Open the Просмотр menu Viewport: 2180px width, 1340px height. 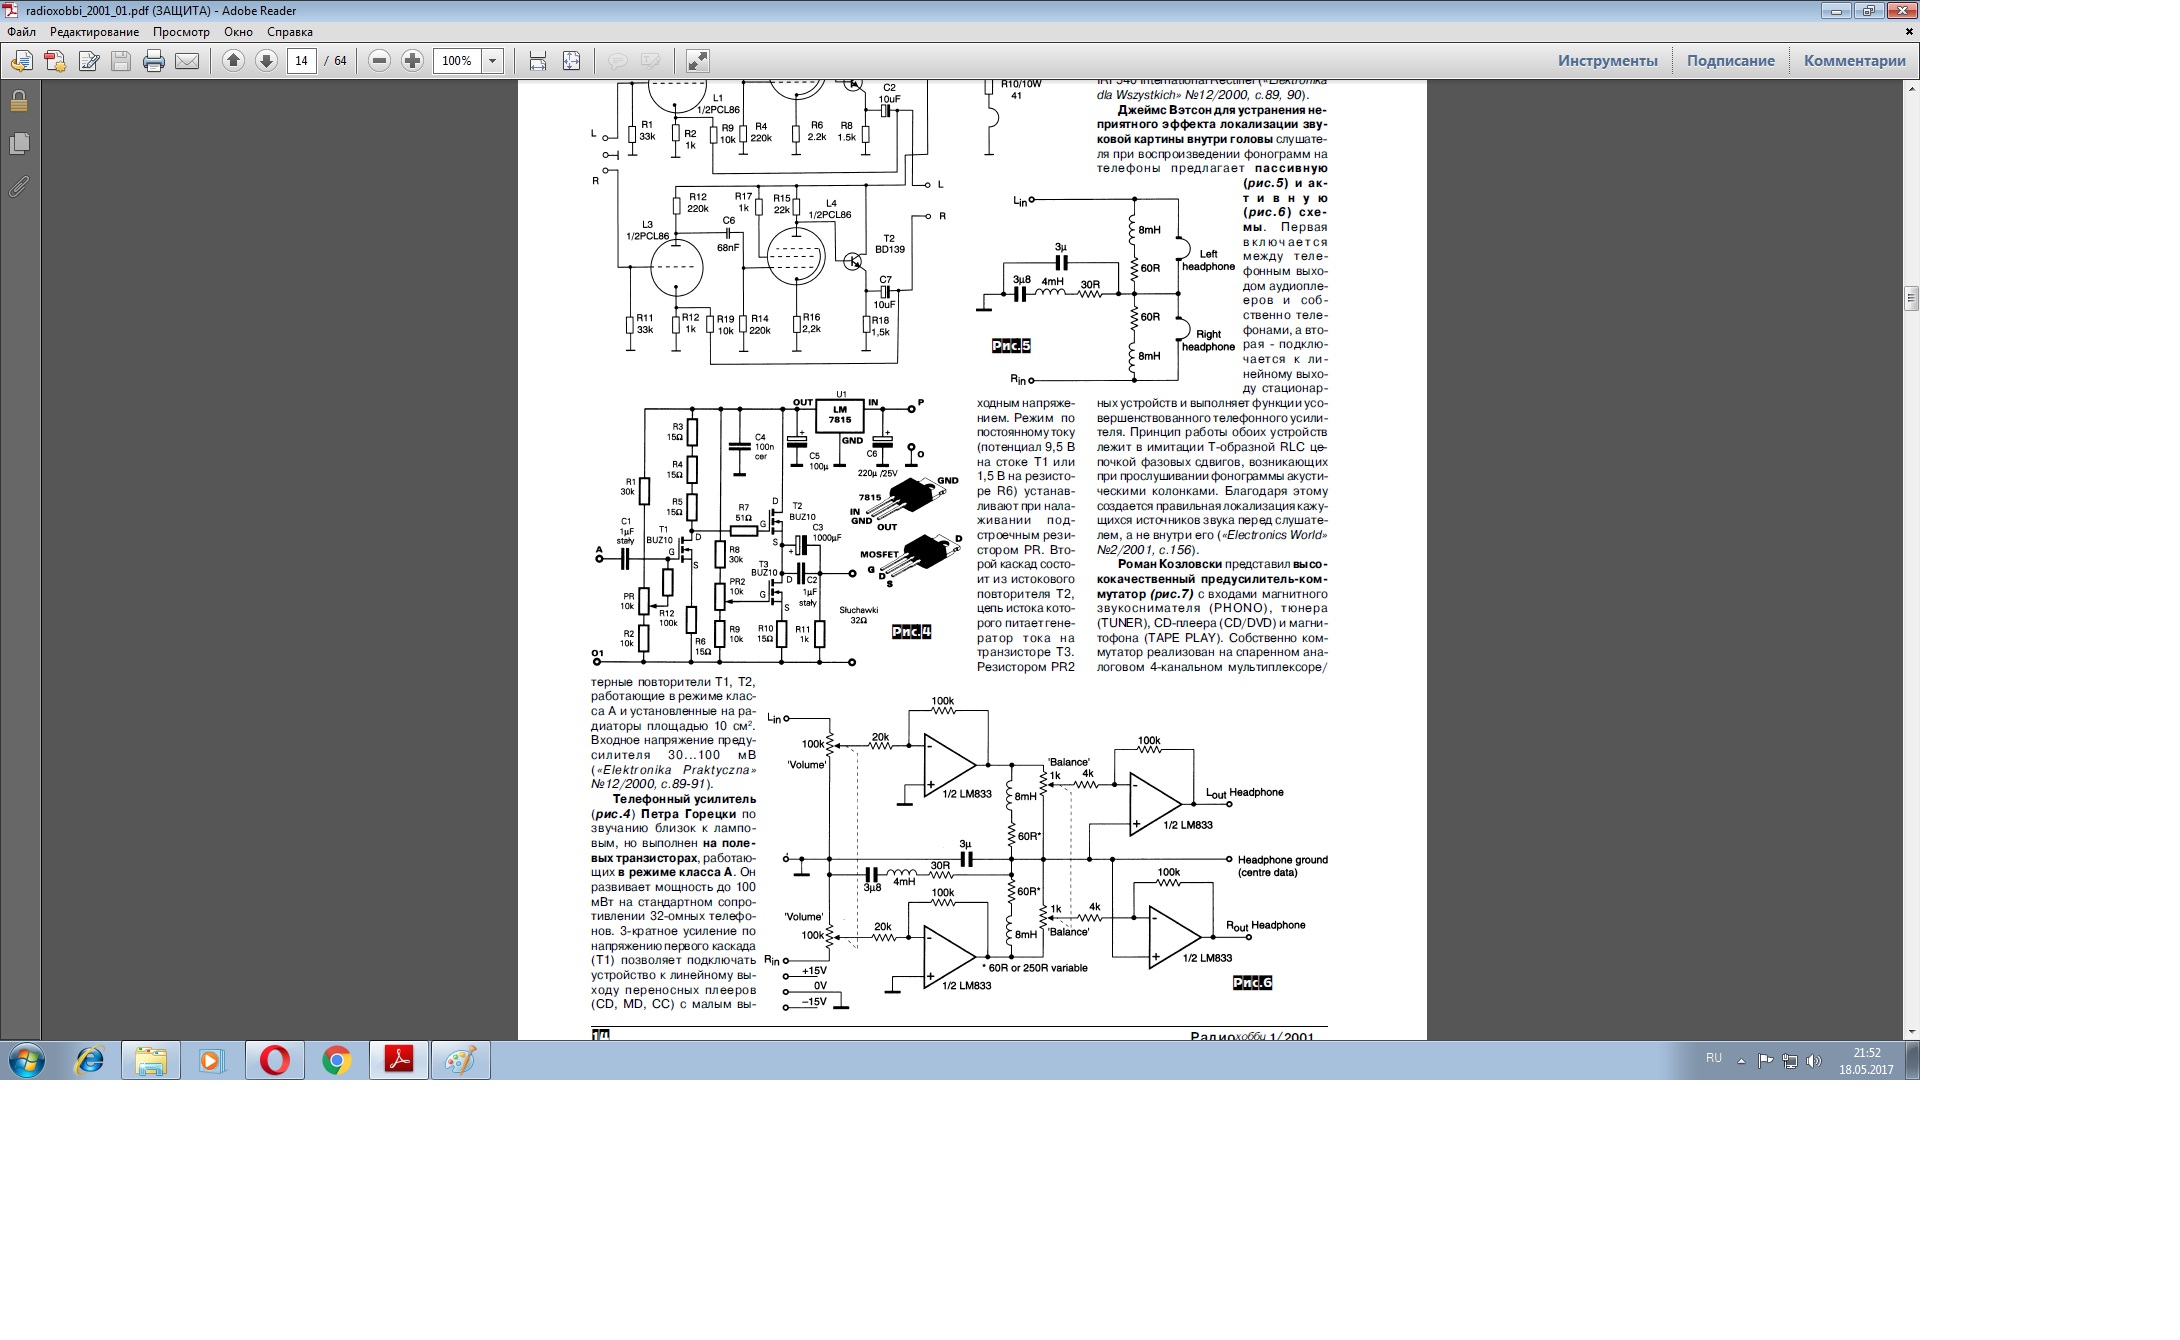pyautogui.click(x=181, y=32)
